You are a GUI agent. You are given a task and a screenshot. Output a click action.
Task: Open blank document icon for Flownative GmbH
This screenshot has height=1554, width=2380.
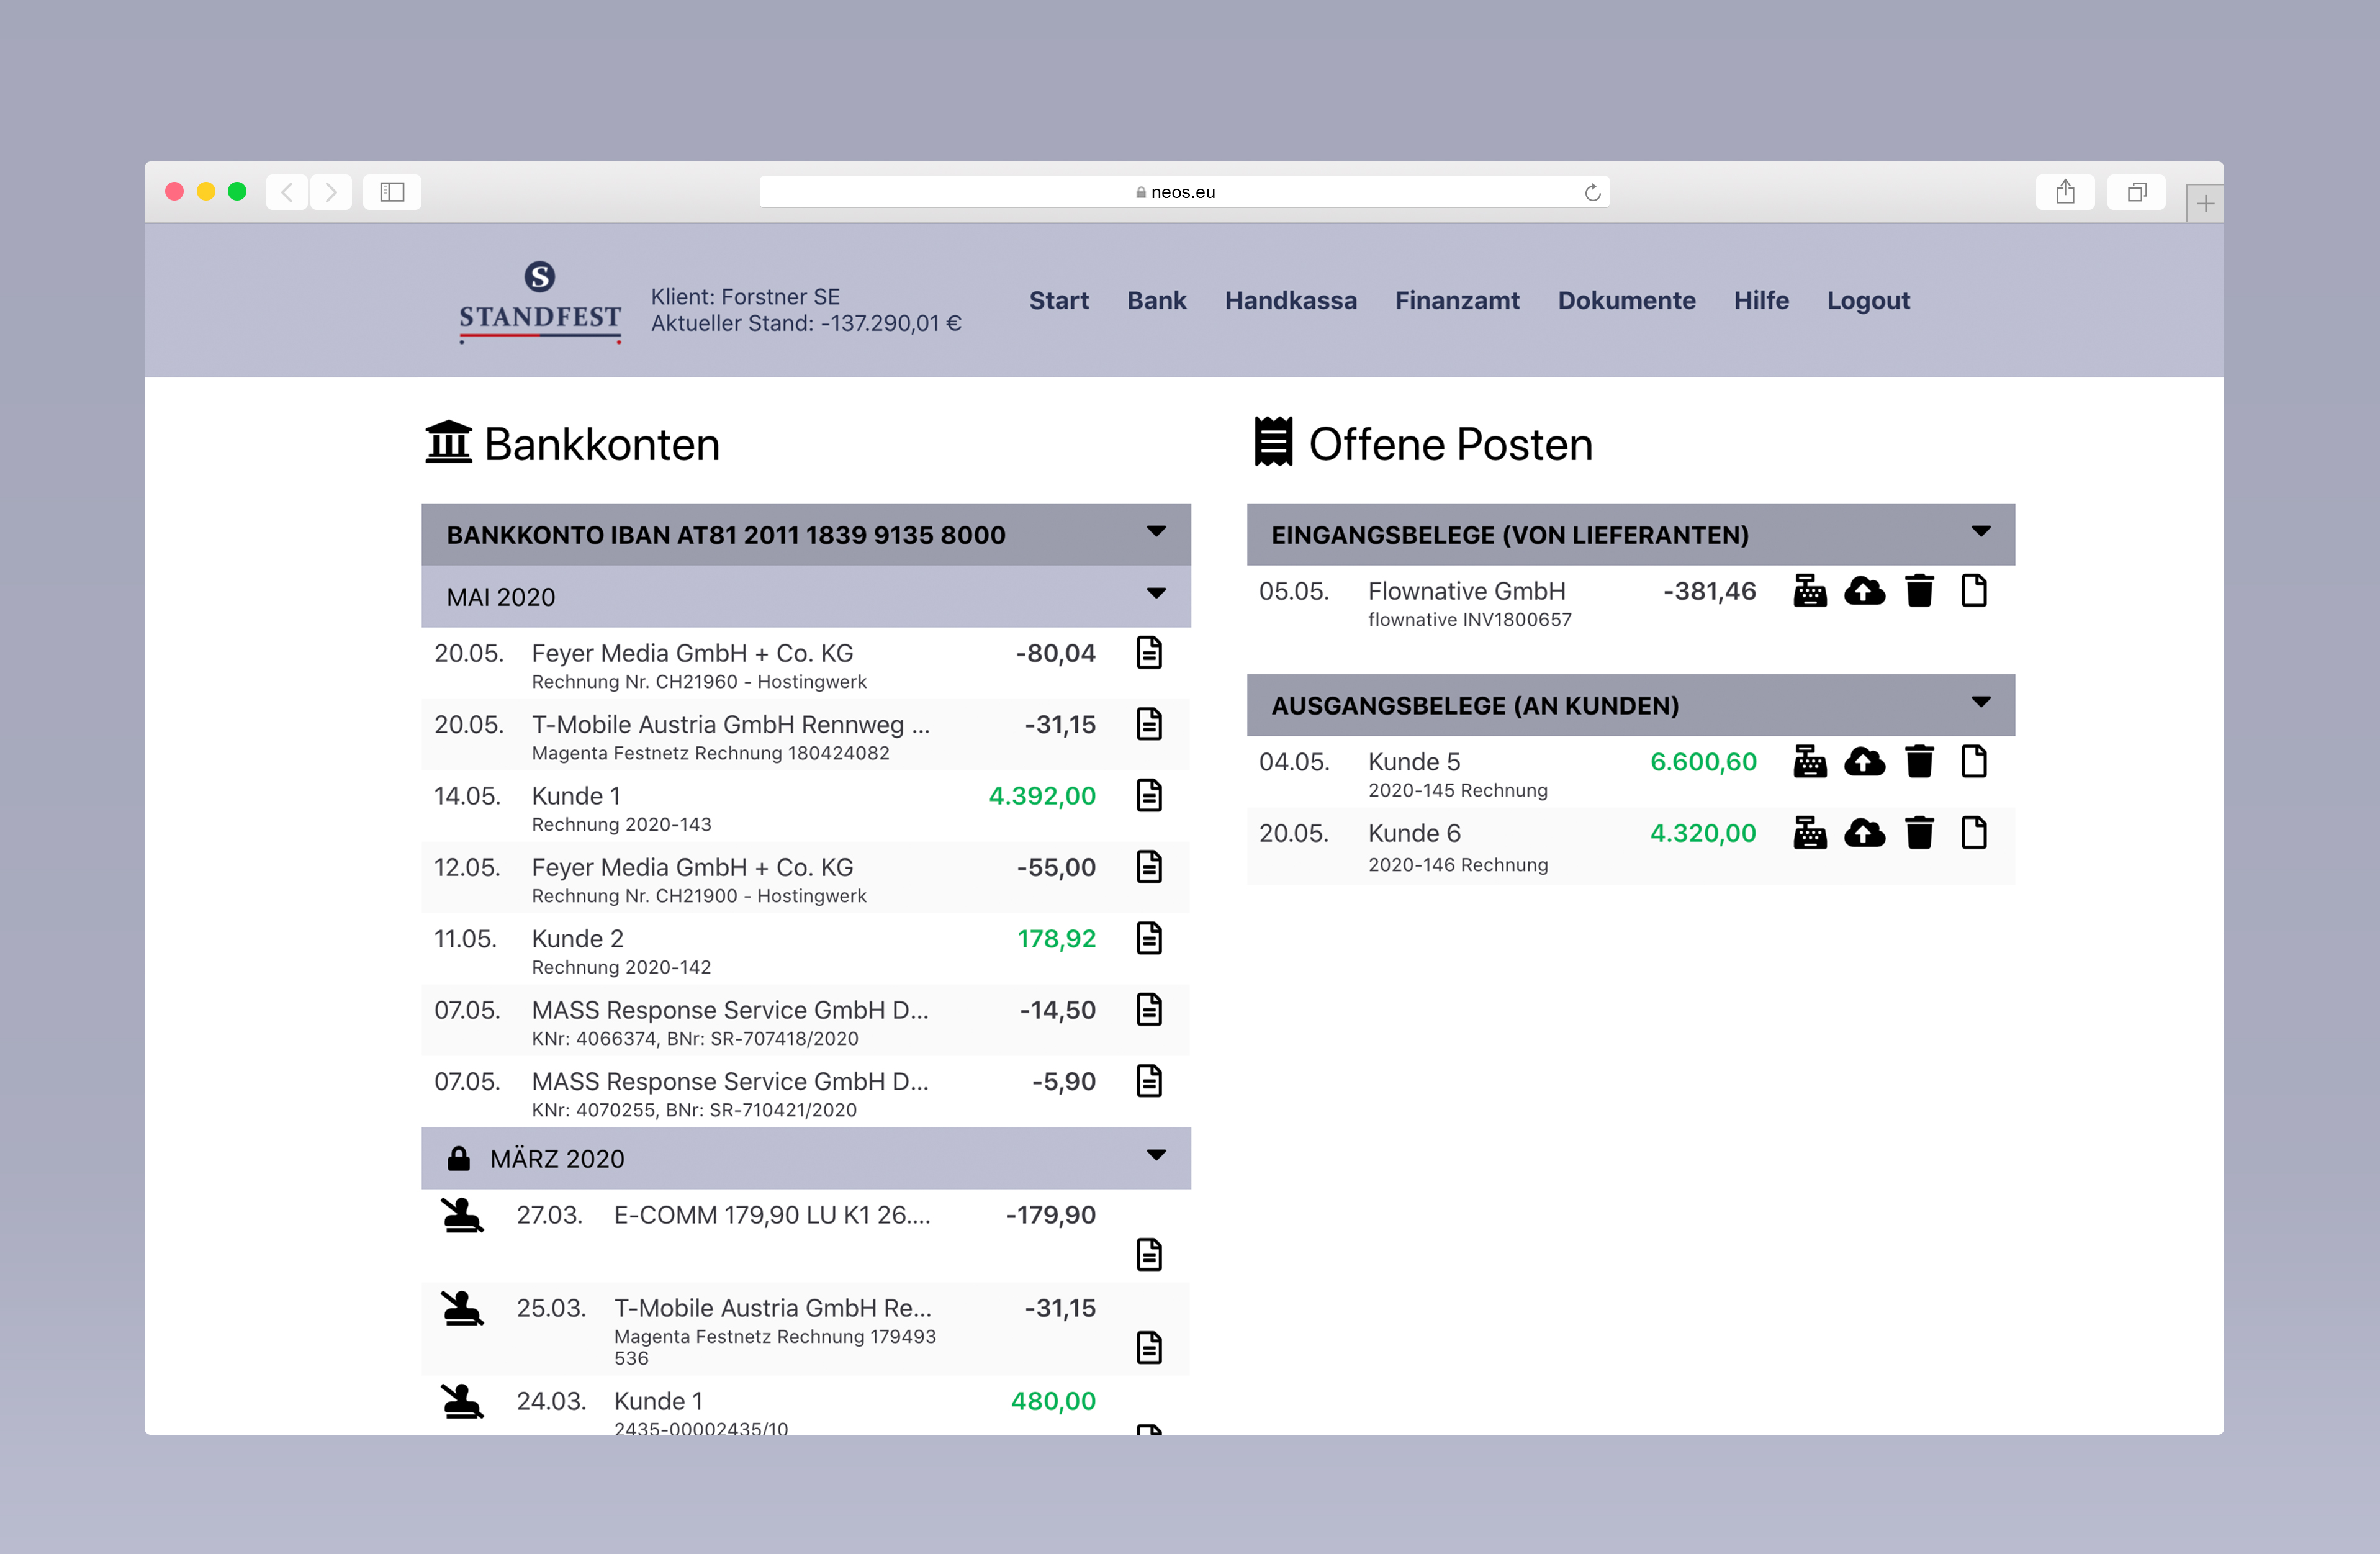coord(1973,591)
